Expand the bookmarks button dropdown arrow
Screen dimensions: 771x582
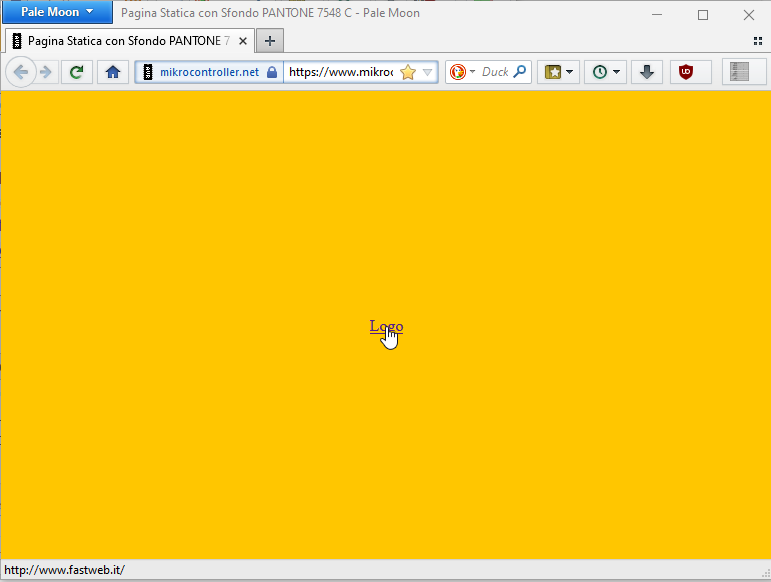[570, 72]
